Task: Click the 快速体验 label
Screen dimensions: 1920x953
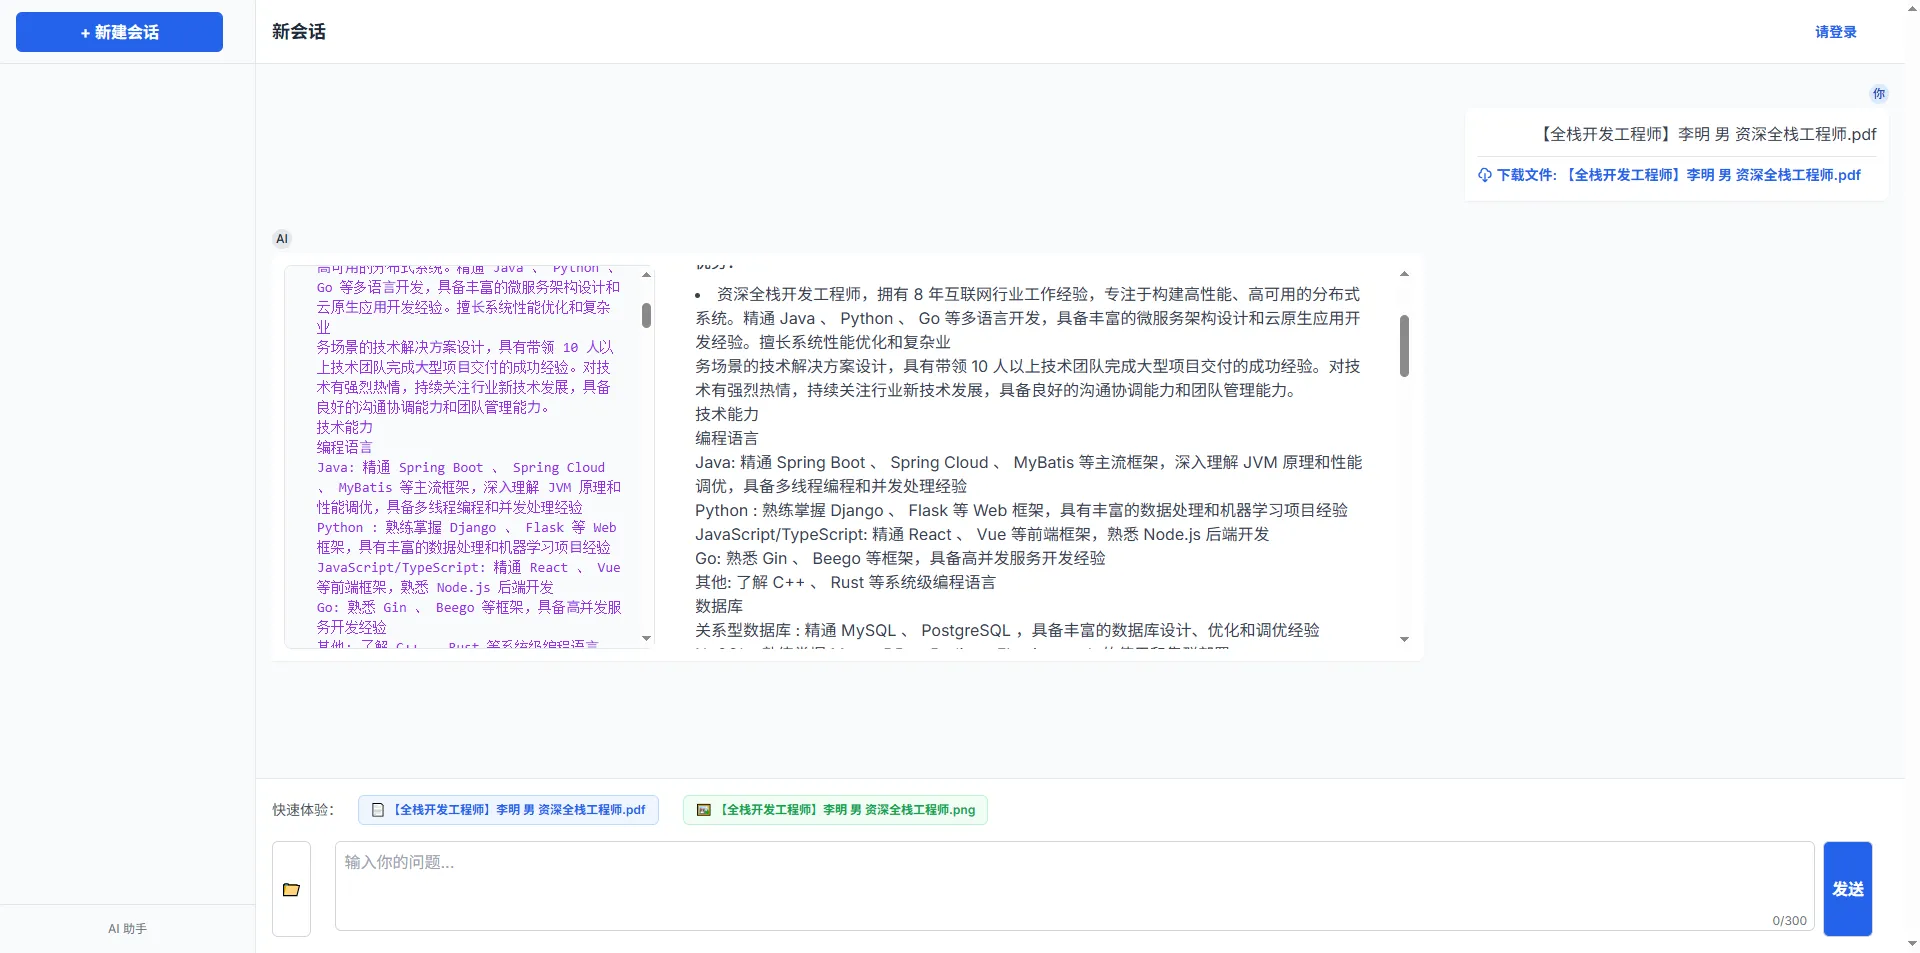Action: 303,810
